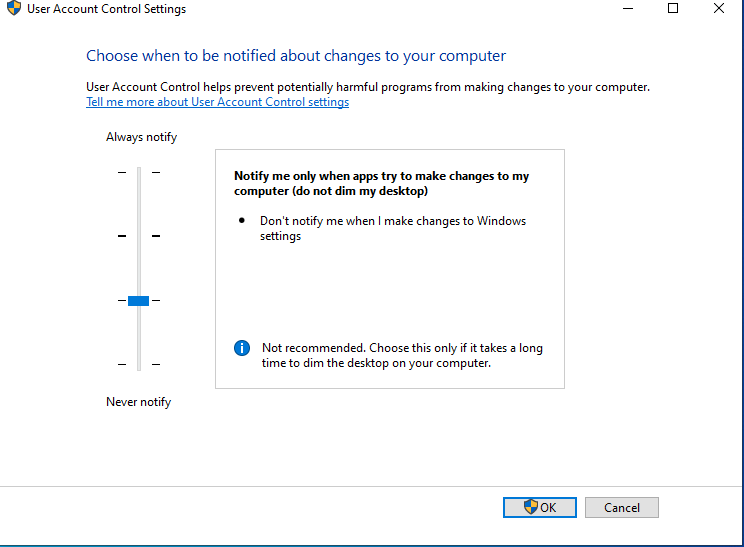Click the heading 'Choose when to be notified'
Image resolution: width=744 pixels, height=547 pixels.
point(296,56)
